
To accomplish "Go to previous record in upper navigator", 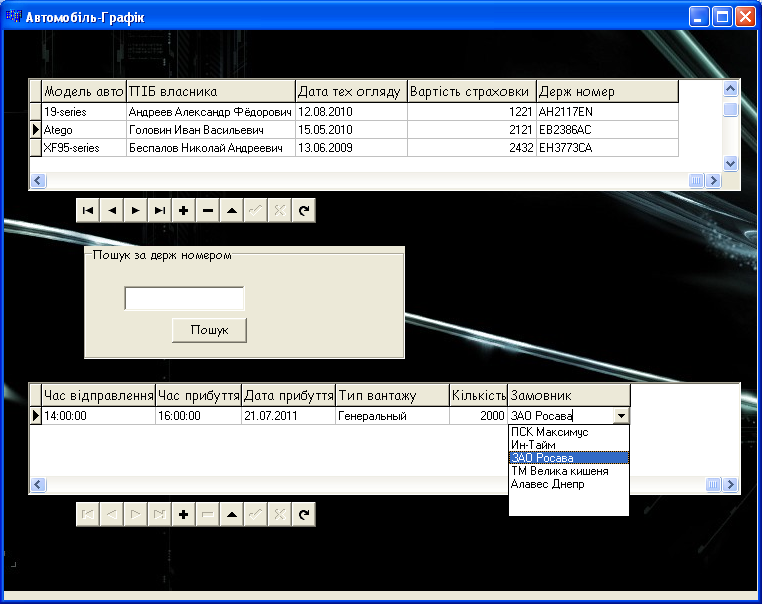I will 112,211.
